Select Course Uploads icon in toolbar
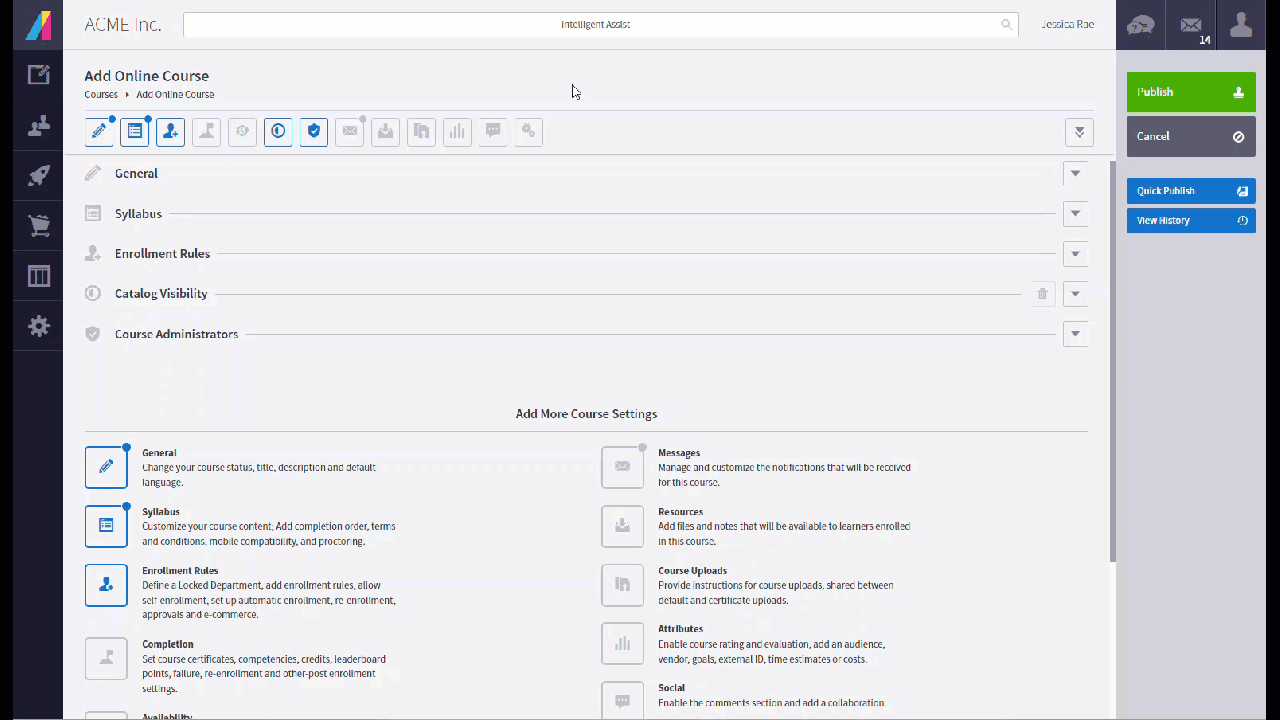The image size is (1280, 720). [x=421, y=132]
